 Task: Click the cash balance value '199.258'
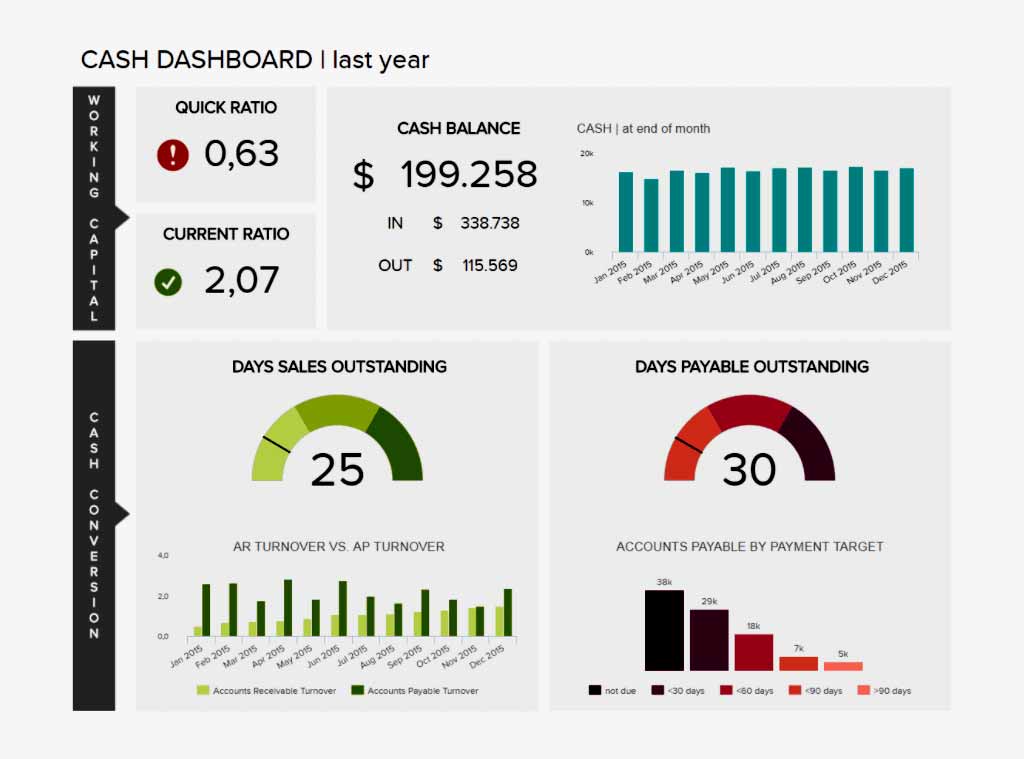pyautogui.click(x=469, y=174)
